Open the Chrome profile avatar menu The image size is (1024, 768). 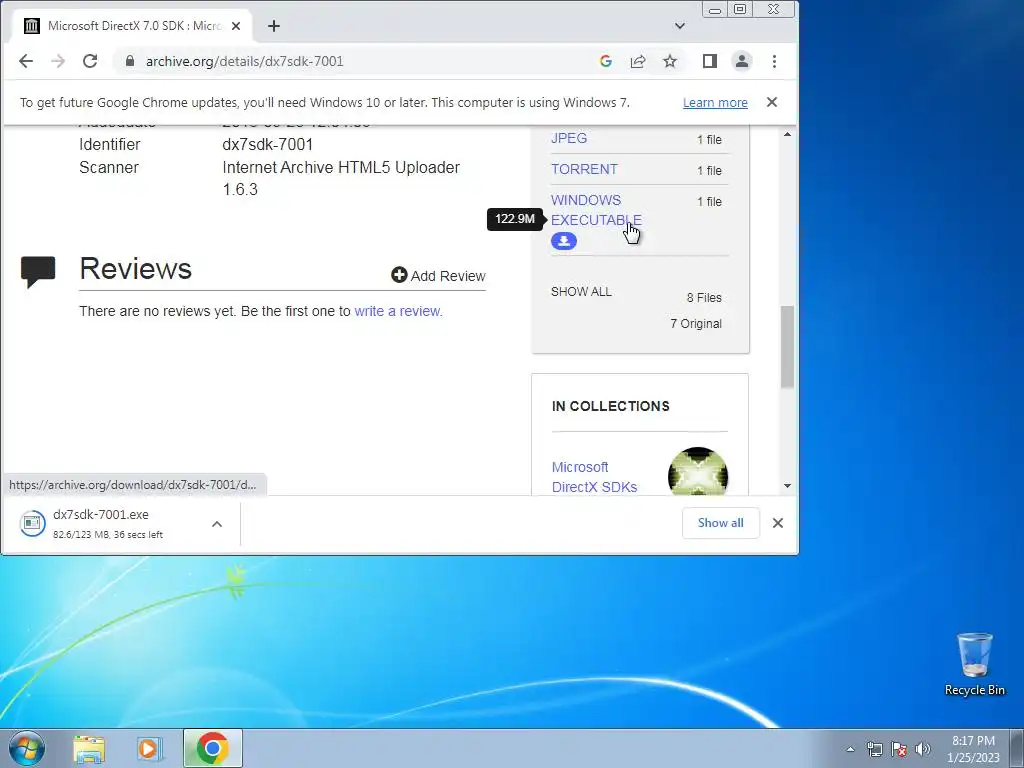coord(742,61)
